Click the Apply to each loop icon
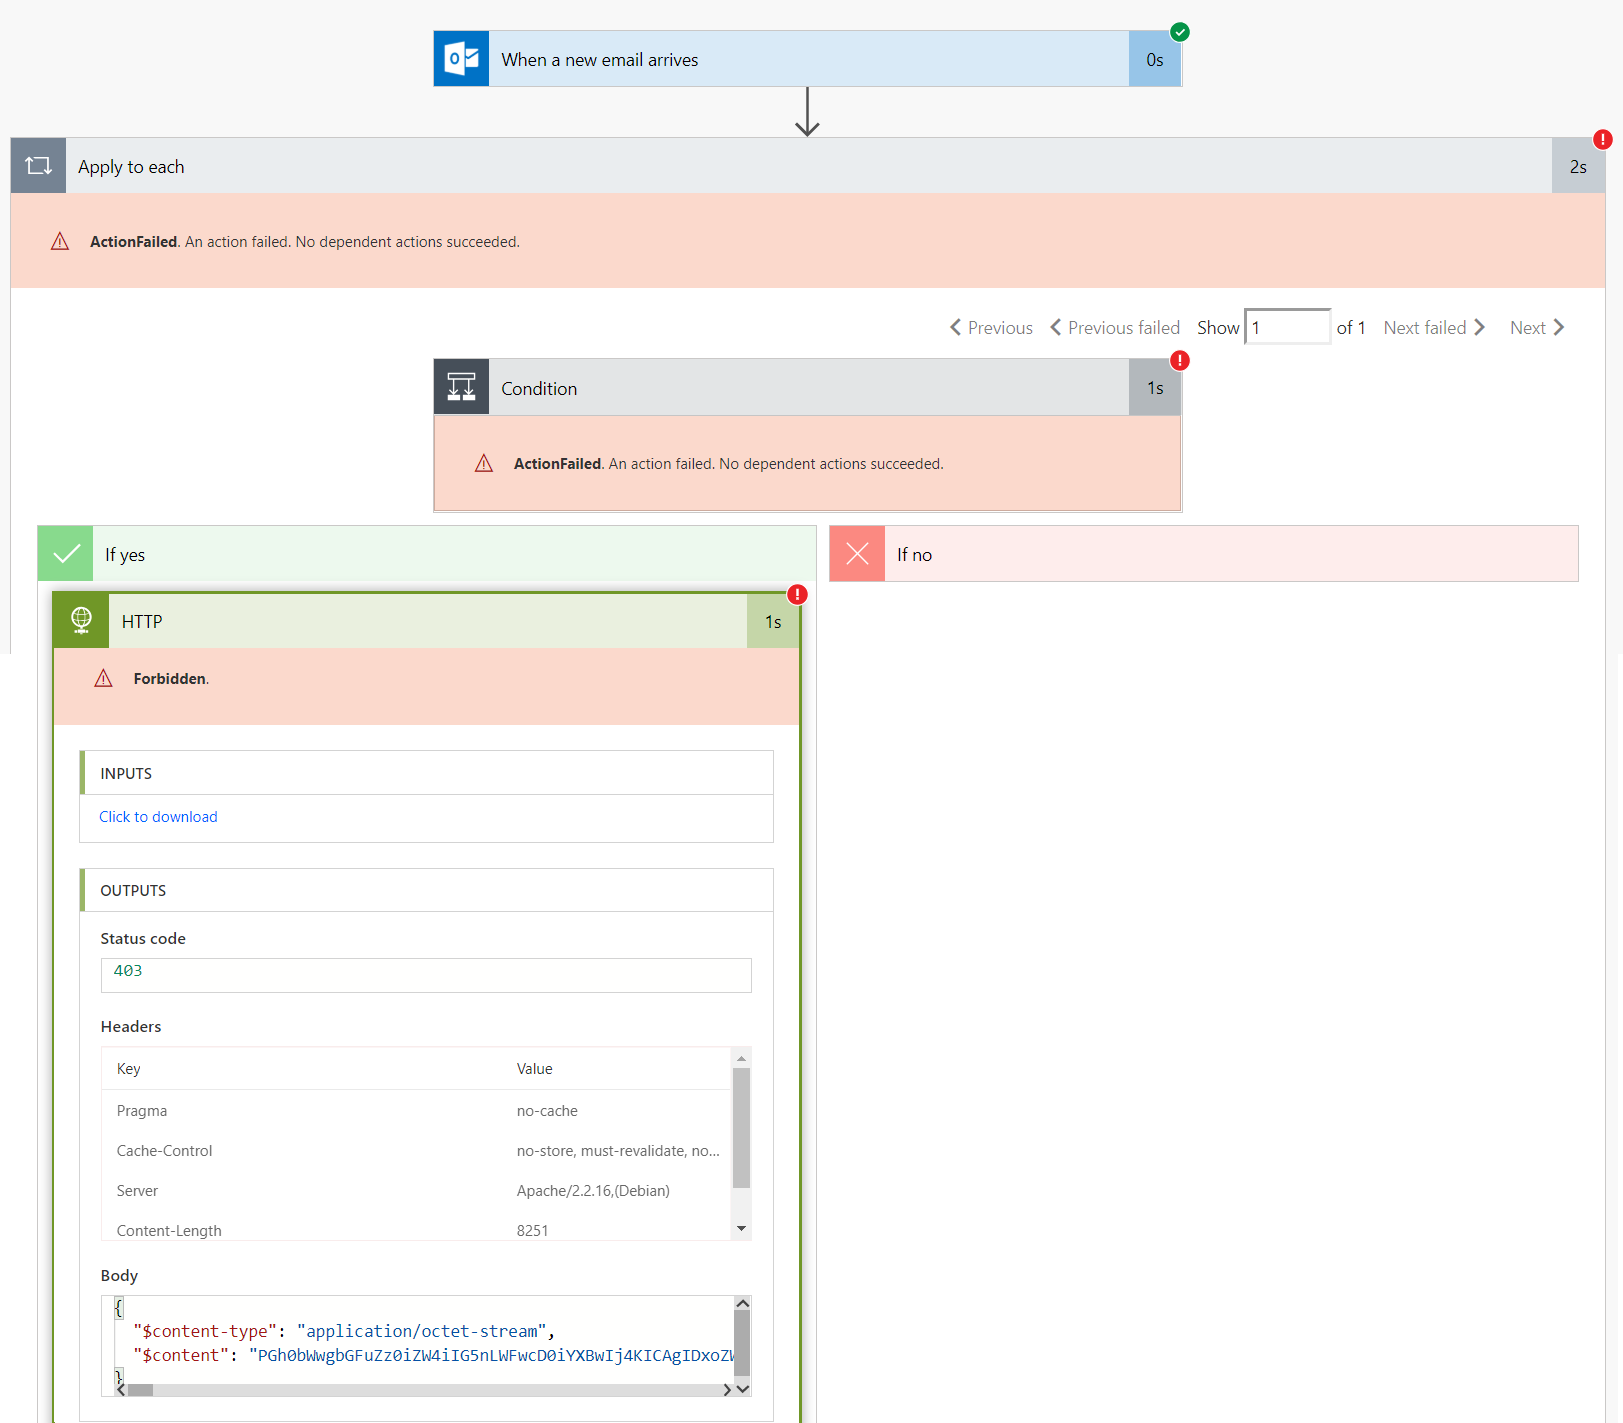This screenshot has height=1423, width=1623. (39, 166)
